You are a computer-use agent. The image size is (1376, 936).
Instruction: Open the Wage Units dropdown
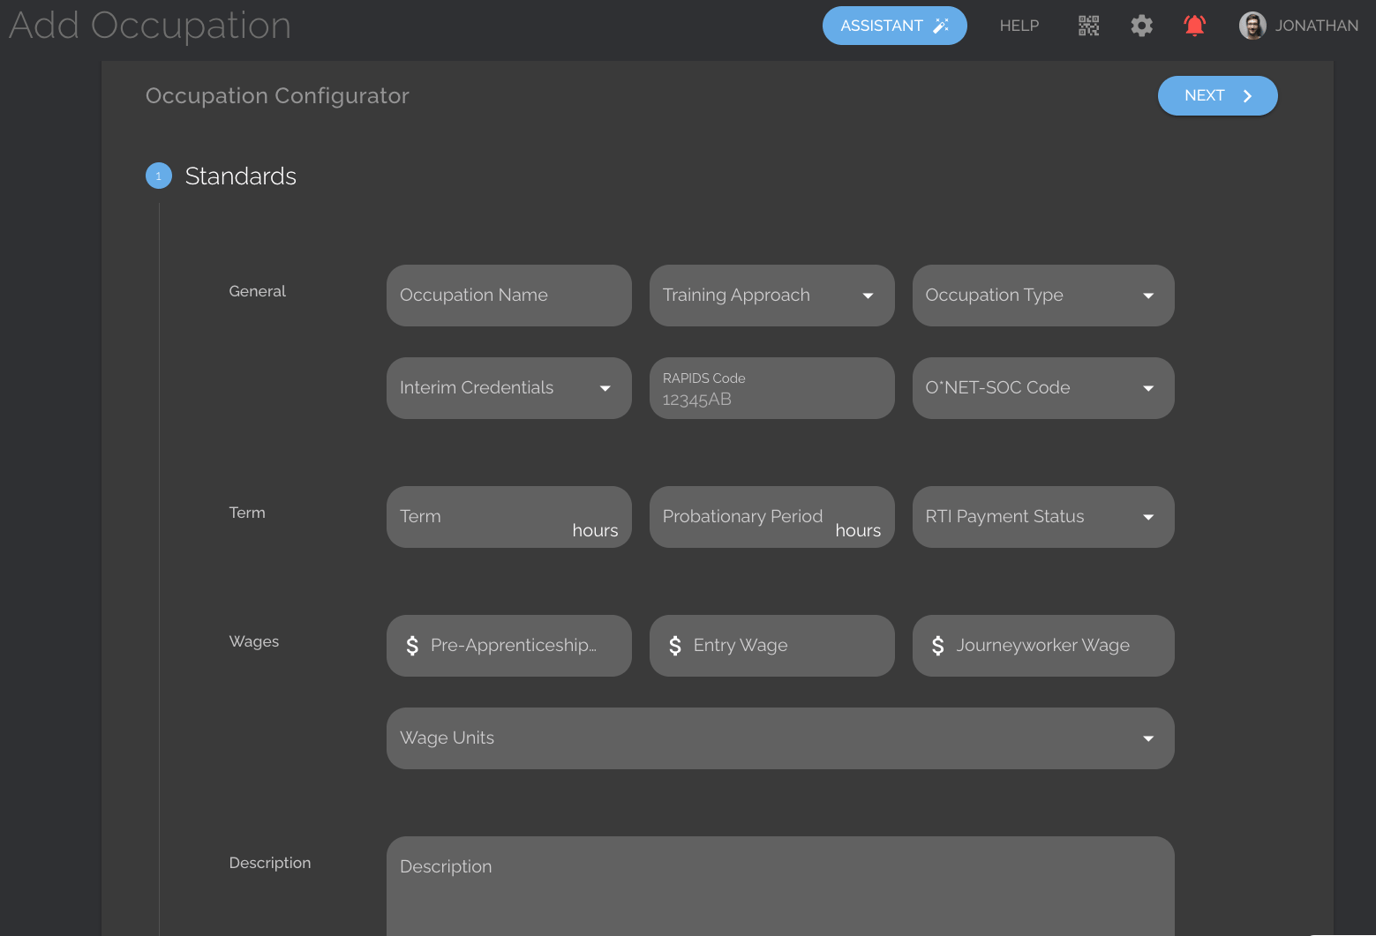click(1146, 738)
